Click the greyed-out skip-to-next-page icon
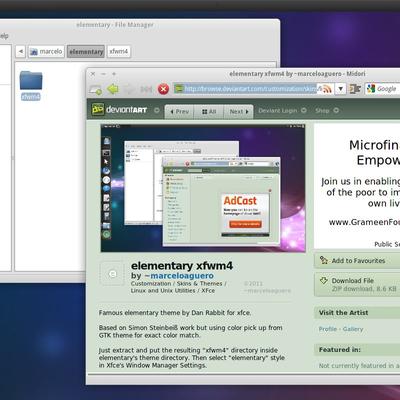 pyautogui.click(x=146, y=89)
